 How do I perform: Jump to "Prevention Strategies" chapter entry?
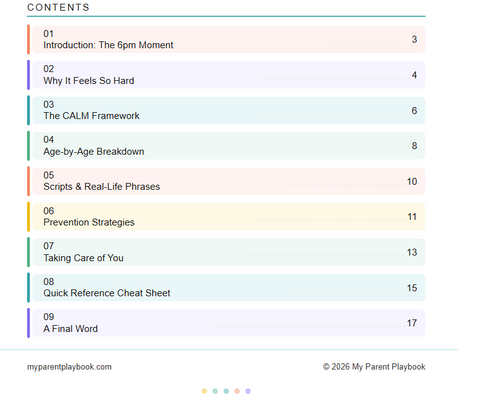click(229, 217)
